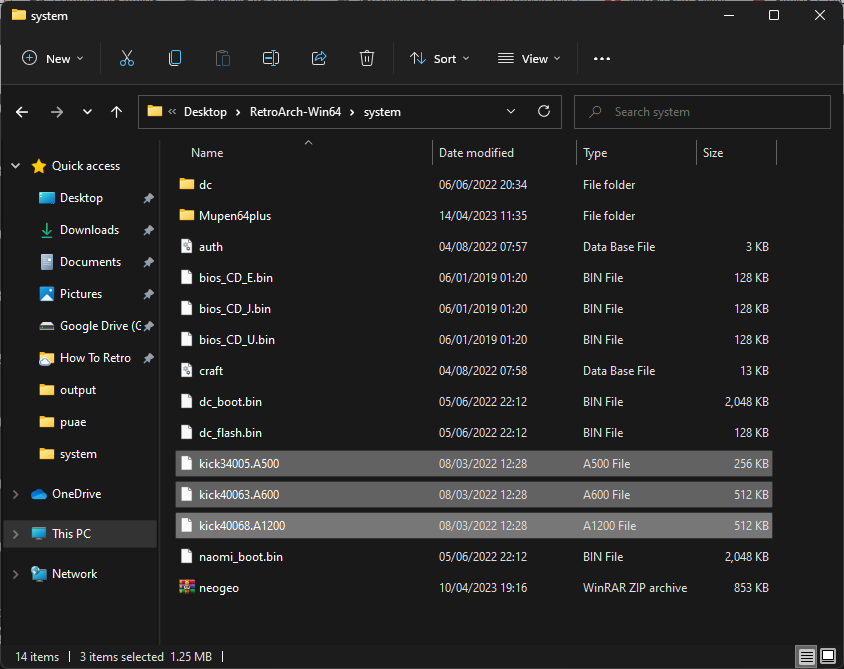This screenshot has width=844, height=669.
Task: Select the bios_CD_E.bin file
Action: 474,278
